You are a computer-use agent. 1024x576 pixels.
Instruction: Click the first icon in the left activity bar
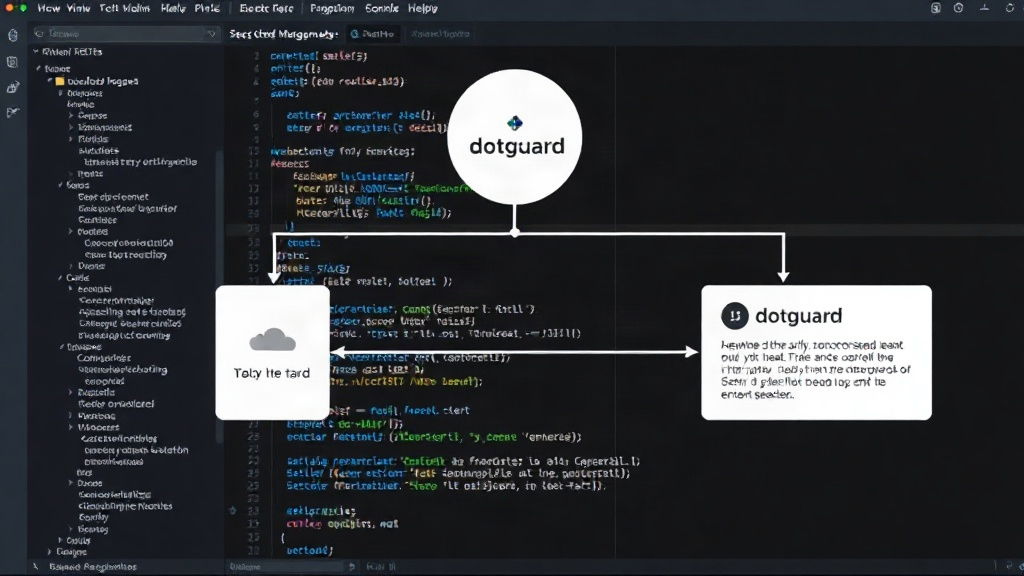click(13, 35)
